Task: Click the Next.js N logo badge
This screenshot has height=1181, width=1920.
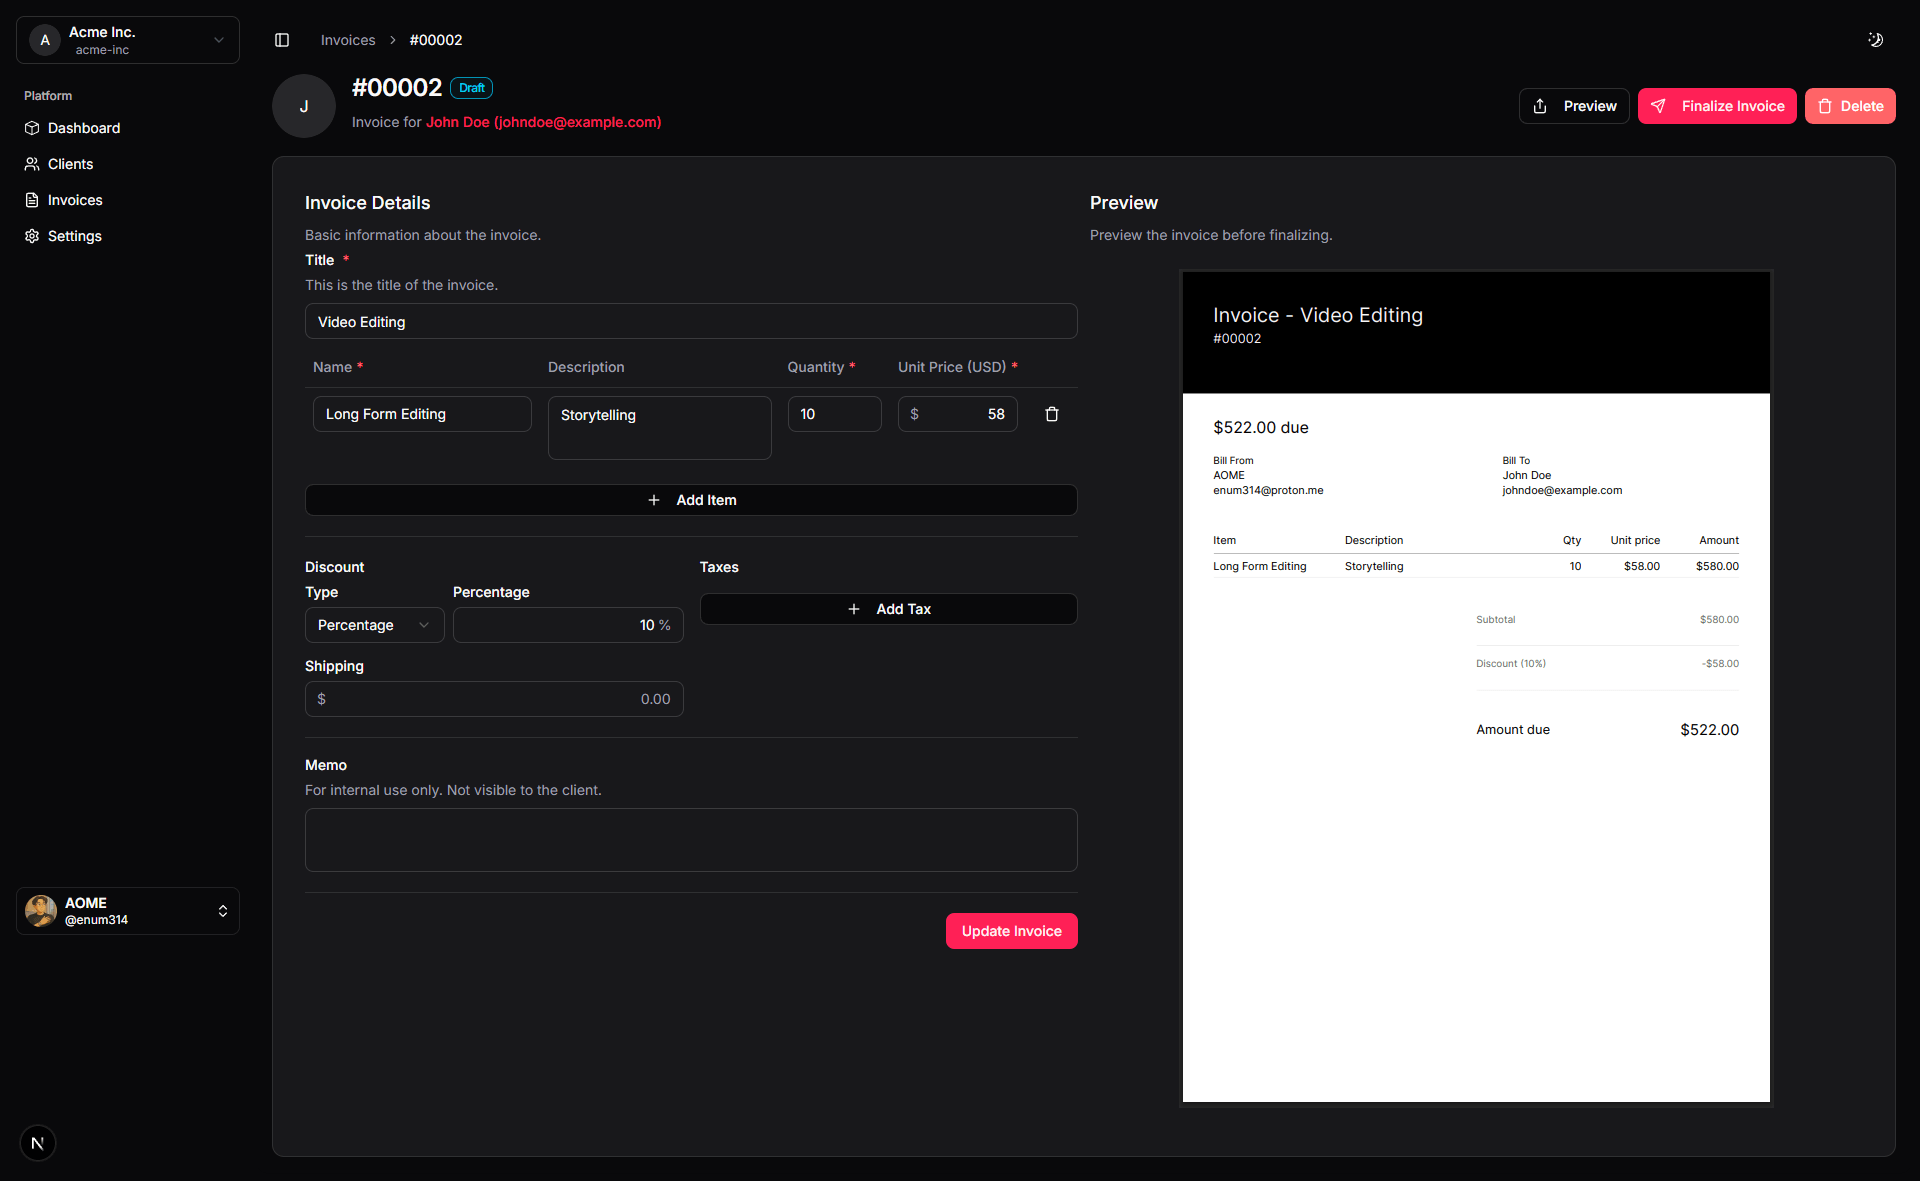Action: pos(38,1143)
